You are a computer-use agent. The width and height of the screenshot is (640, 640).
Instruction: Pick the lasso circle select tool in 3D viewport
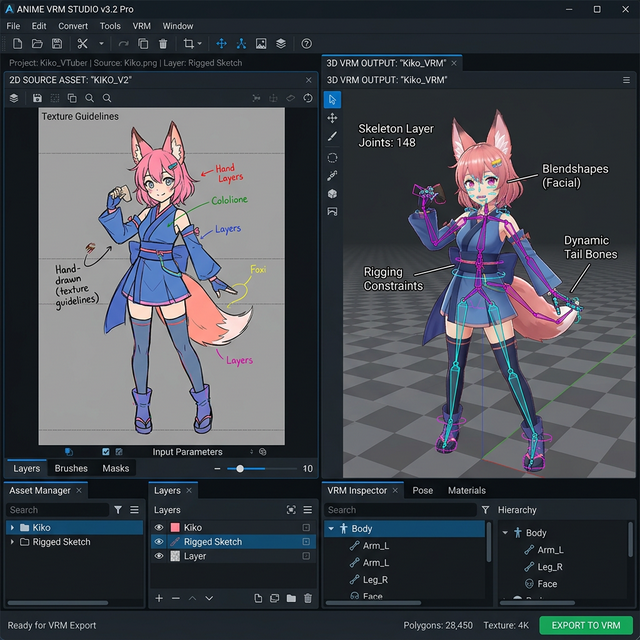pyautogui.click(x=332, y=158)
